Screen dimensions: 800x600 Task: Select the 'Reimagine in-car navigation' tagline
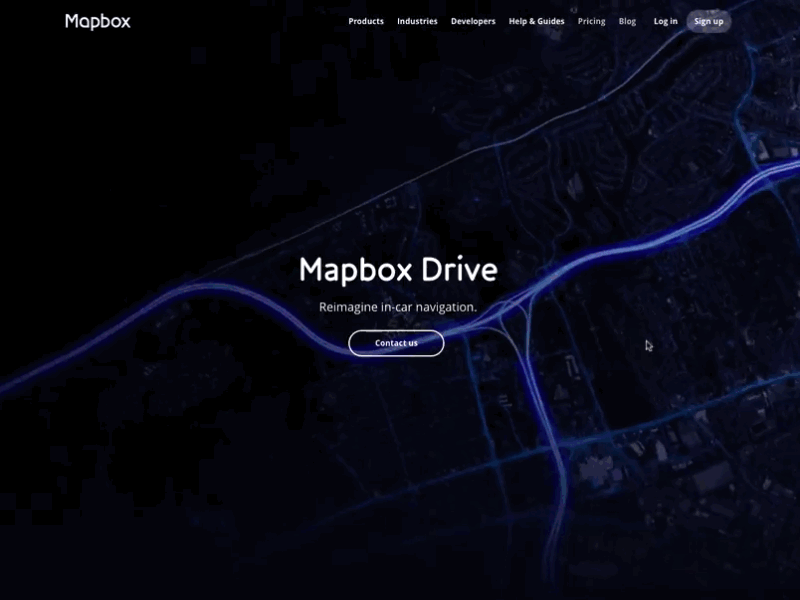pos(397,308)
